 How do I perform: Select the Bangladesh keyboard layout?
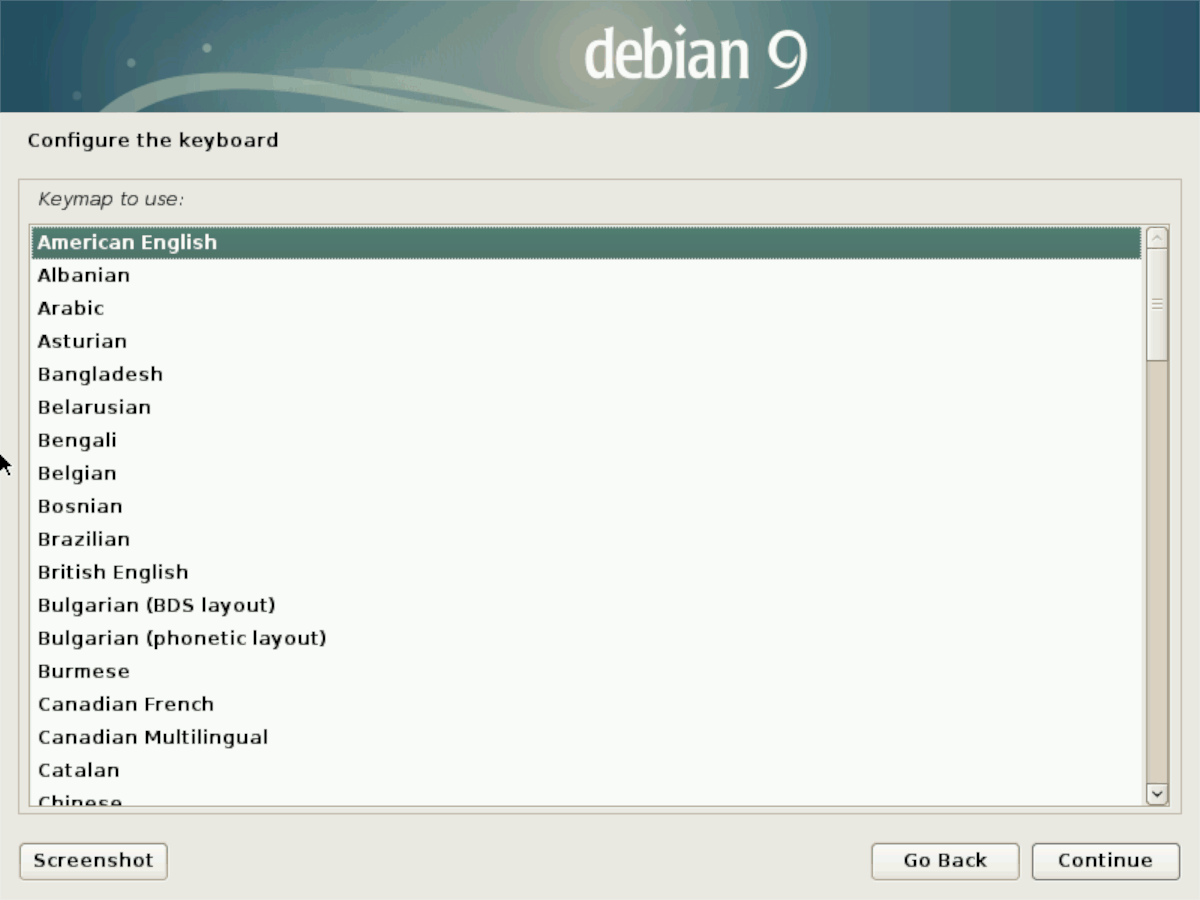click(x=100, y=374)
